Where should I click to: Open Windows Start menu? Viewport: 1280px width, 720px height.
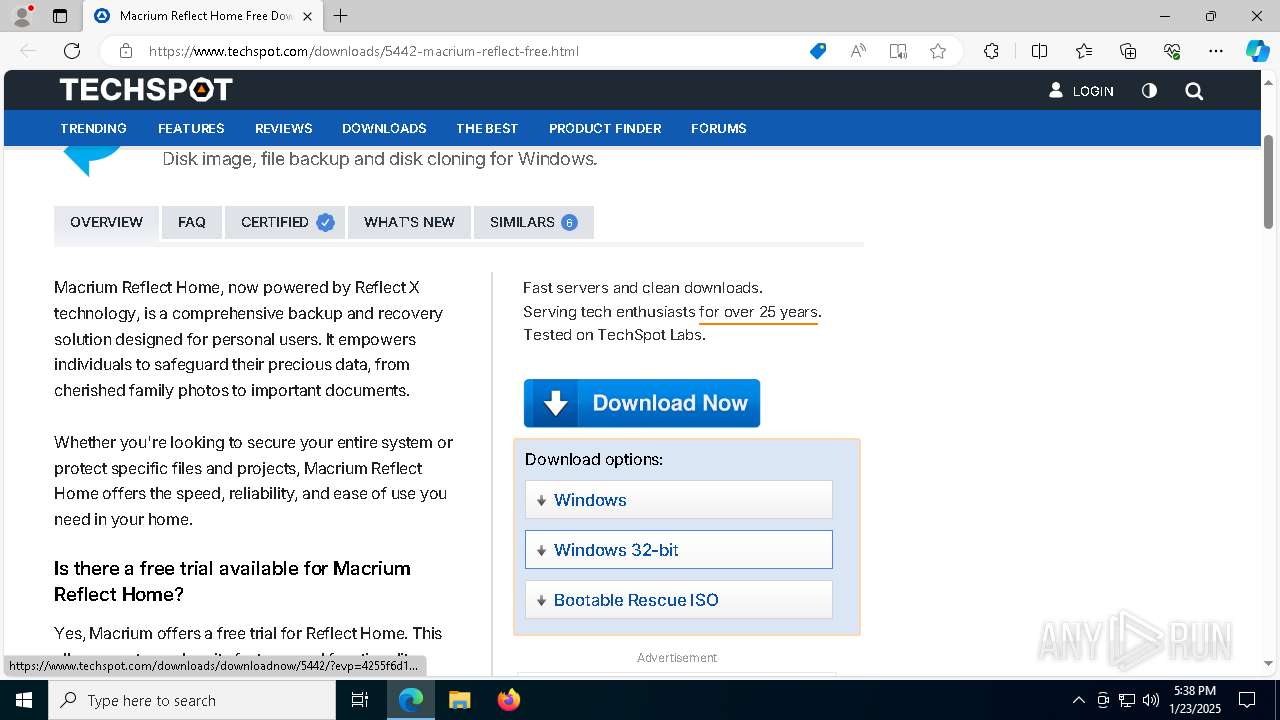[x=24, y=700]
